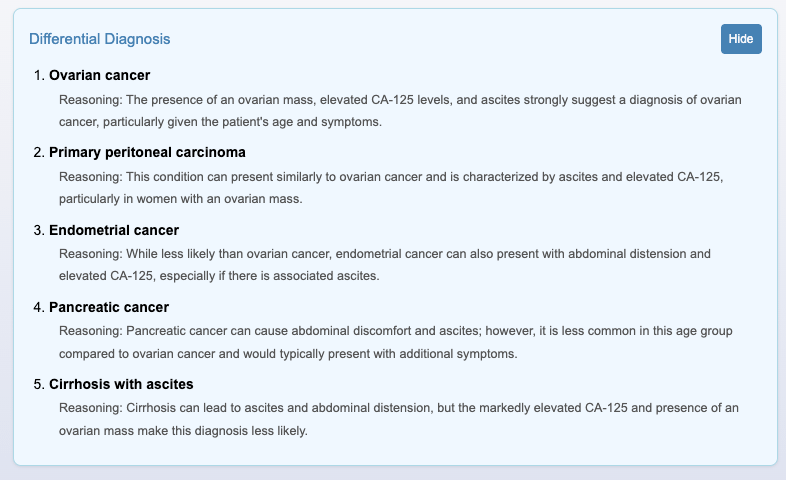Click the Reasoning label under Endometrial cancer
Image resolution: width=786 pixels, height=480 pixels.
click(x=90, y=254)
